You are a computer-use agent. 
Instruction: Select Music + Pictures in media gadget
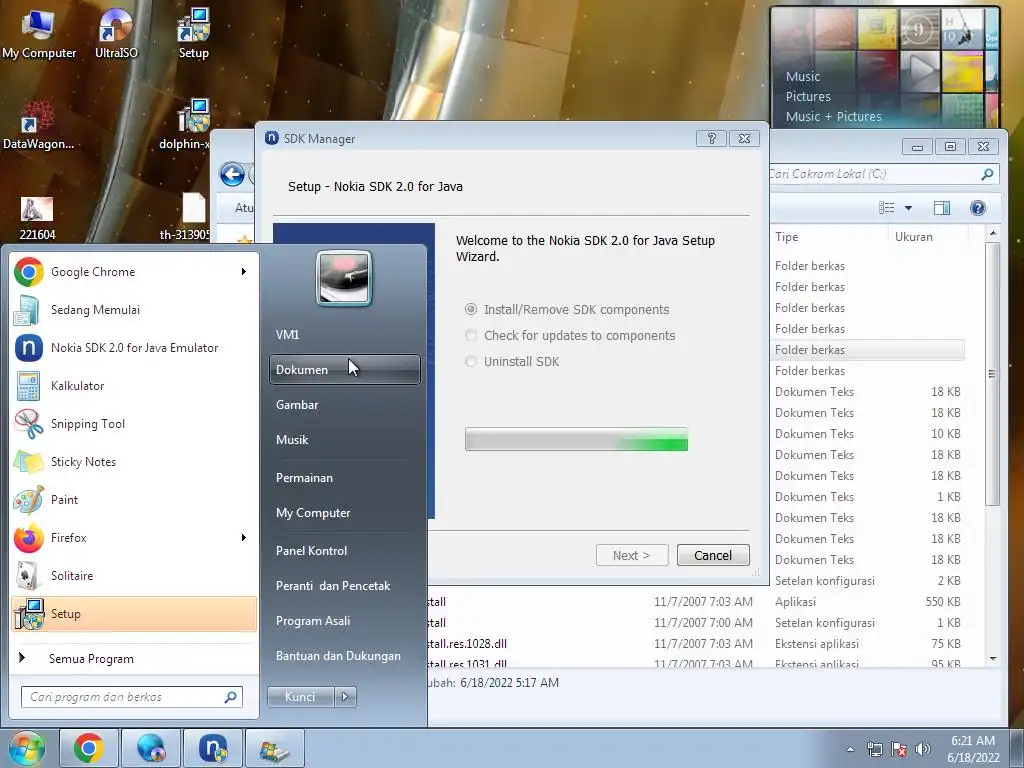pyautogui.click(x=833, y=116)
